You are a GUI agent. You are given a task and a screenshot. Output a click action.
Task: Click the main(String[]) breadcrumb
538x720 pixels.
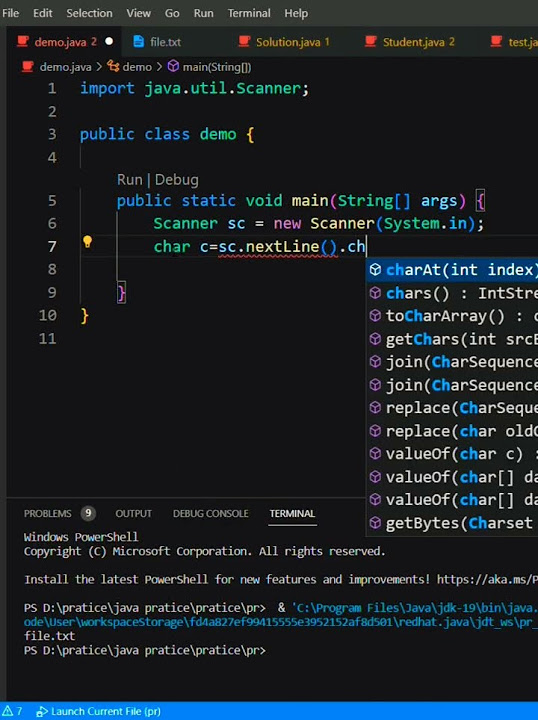click(x=217, y=67)
